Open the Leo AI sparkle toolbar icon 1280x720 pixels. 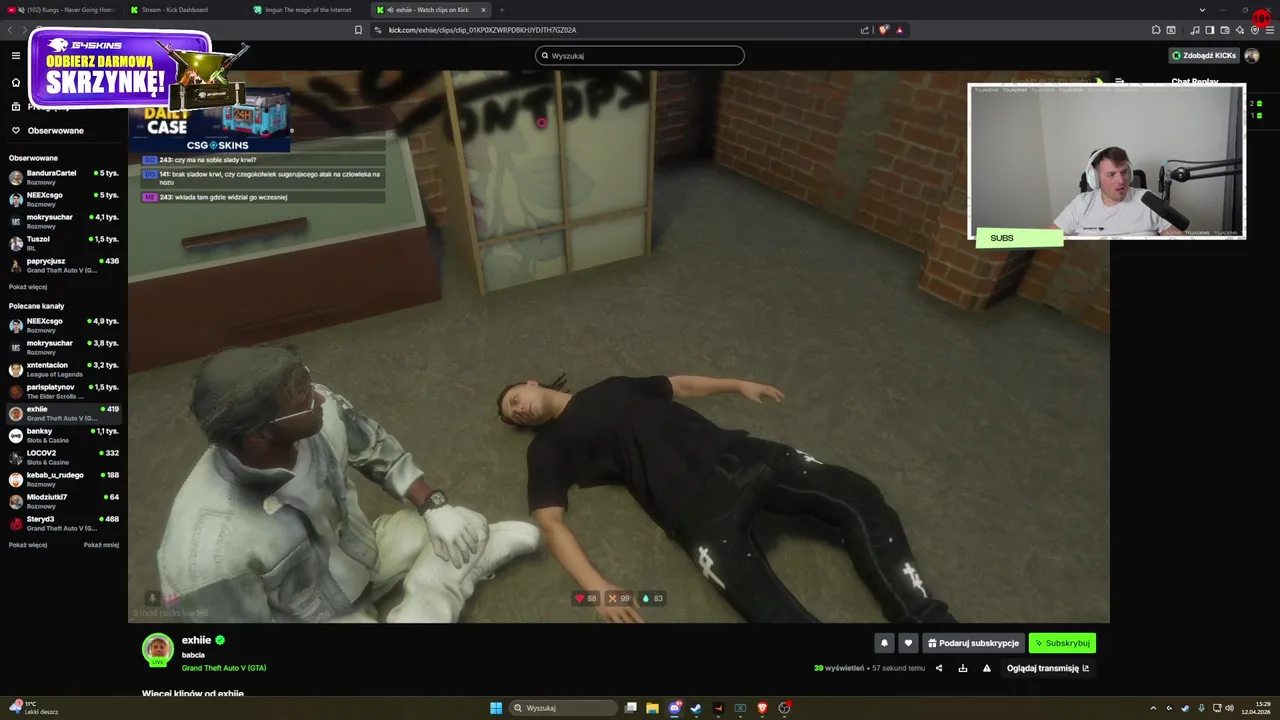coord(1240,30)
